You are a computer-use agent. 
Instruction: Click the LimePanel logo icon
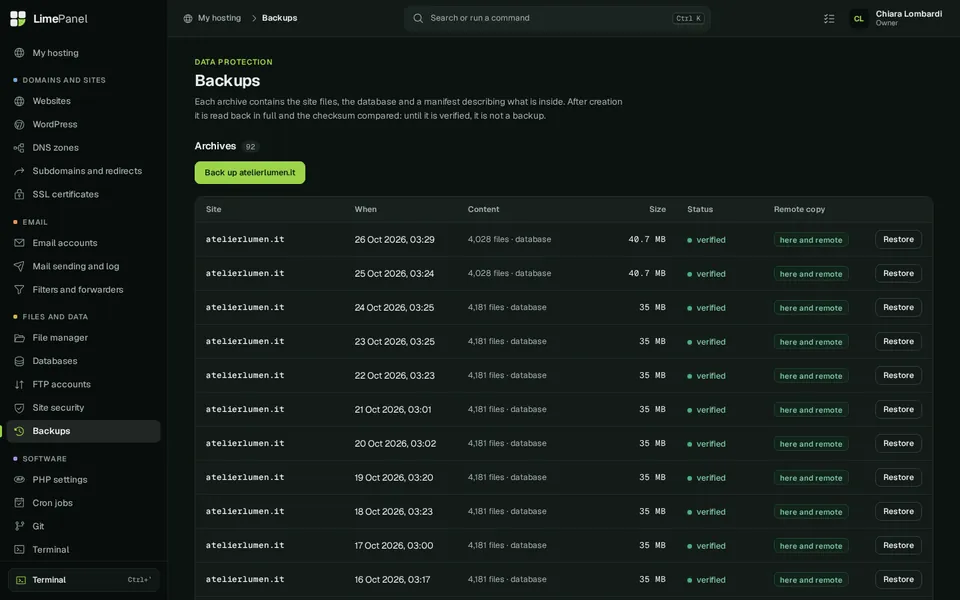tap(18, 18)
